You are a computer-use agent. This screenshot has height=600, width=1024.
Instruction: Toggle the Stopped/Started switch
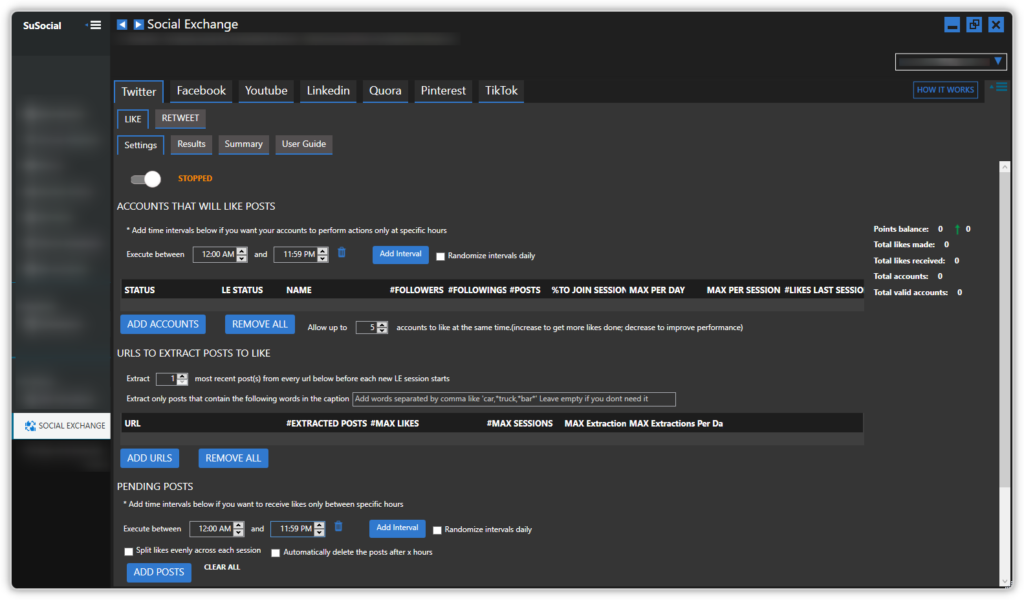(145, 179)
